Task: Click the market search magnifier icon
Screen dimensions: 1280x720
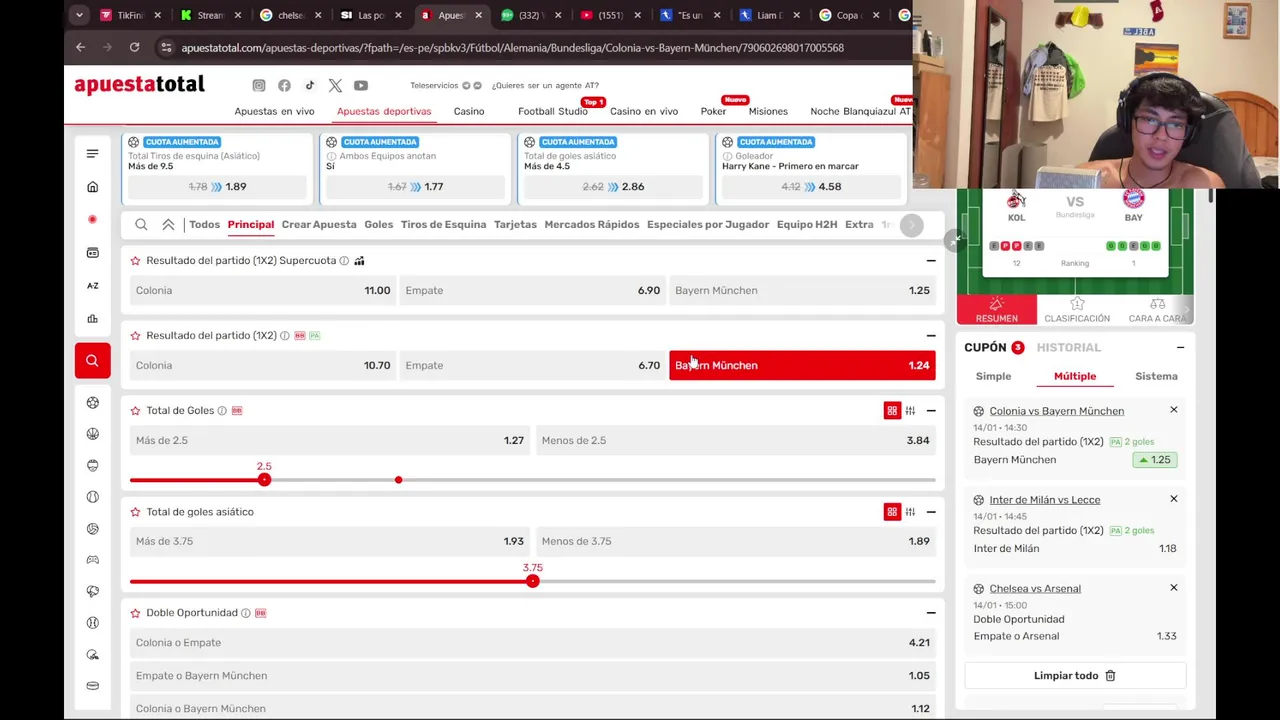Action: point(141,225)
